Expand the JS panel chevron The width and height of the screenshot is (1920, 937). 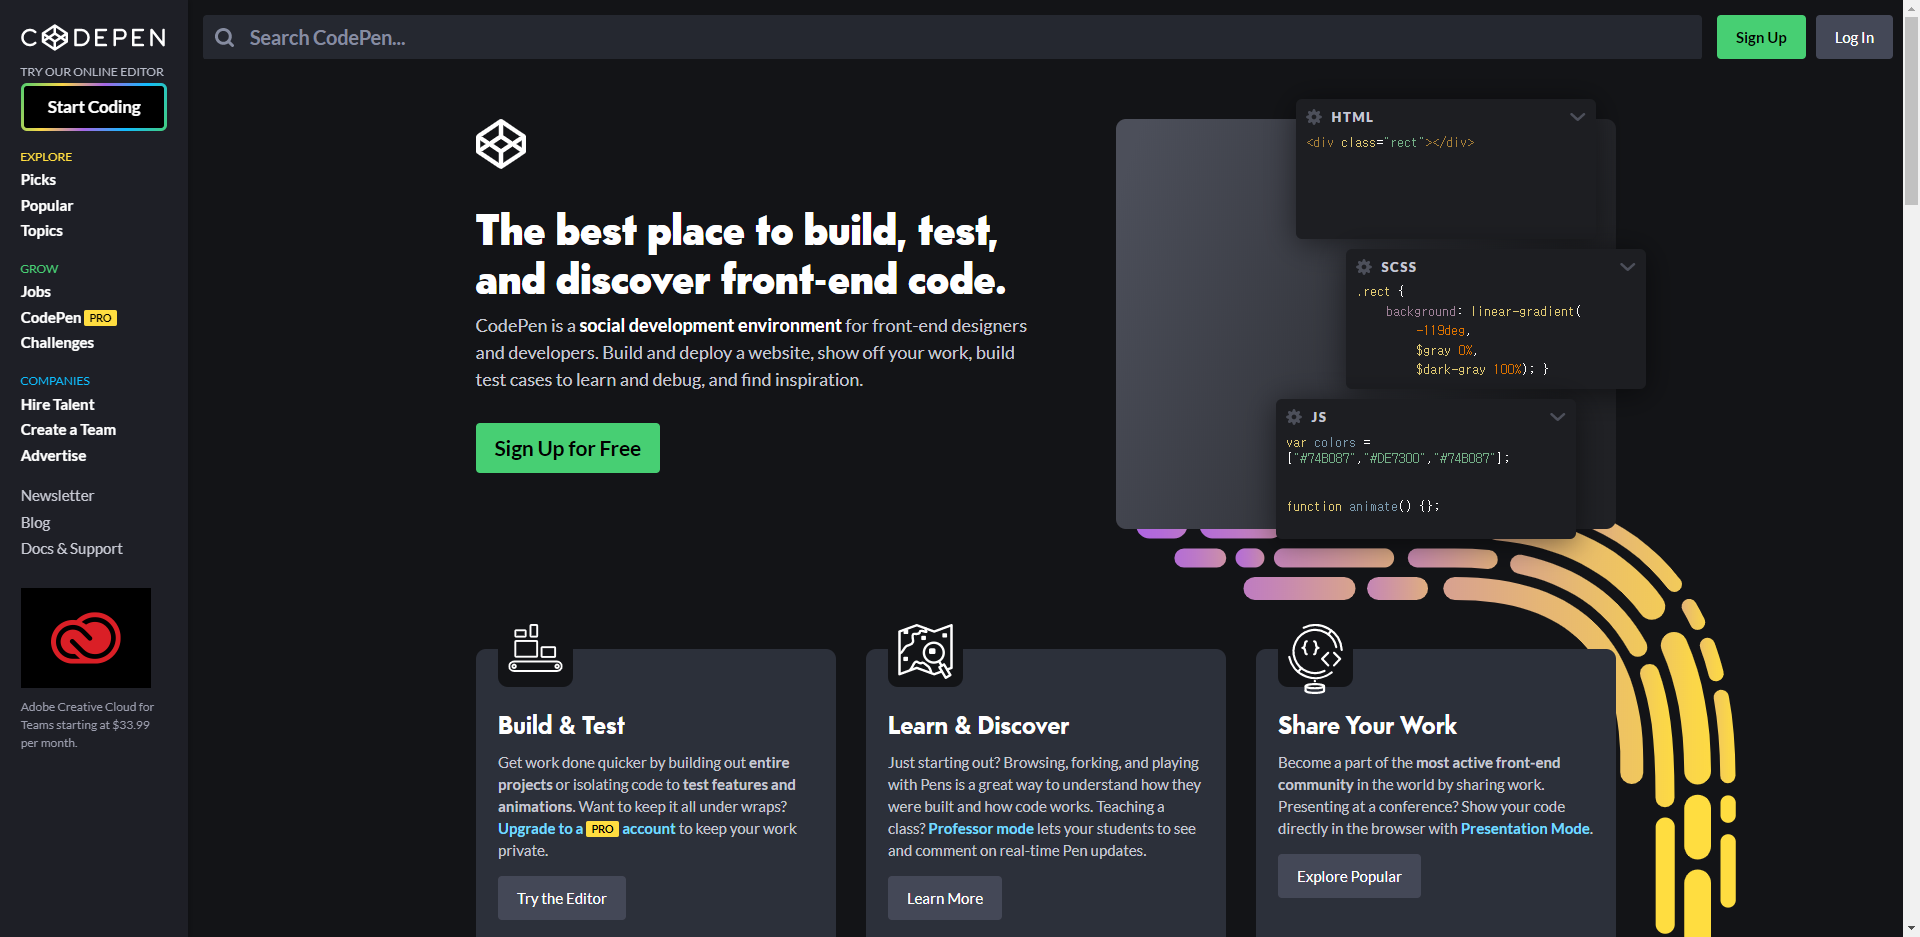tap(1557, 417)
